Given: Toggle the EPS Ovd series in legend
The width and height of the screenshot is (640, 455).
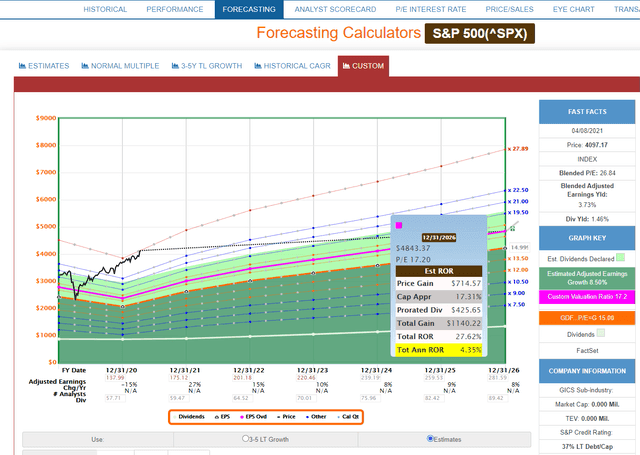Looking at the screenshot, I should tap(253, 417).
